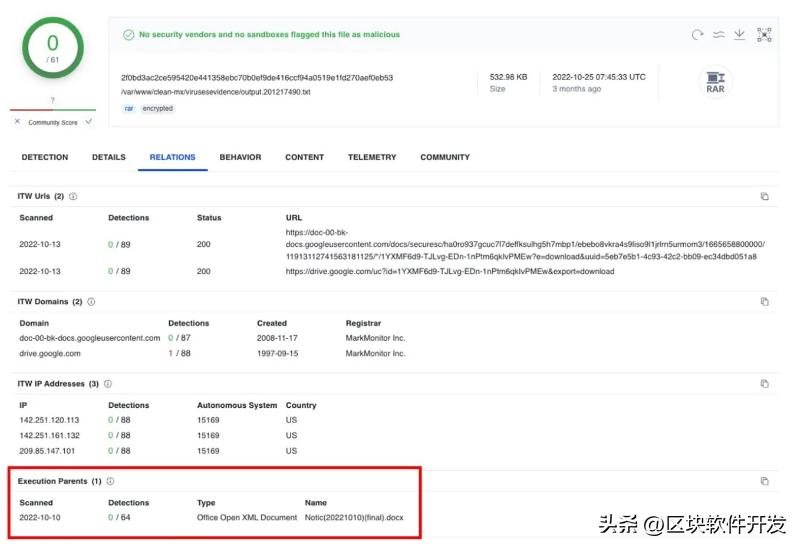The image size is (802, 550).
Task: Open the relations graph icon
Action: (x=764, y=34)
